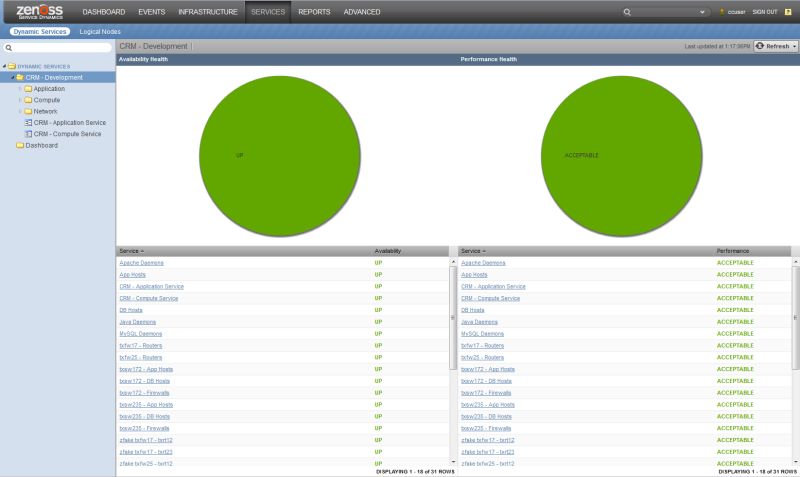Open the Refresh button dropdown arrow
Image resolution: width=800 pixels, height=477 pixels.
click(x=794, y=46)
